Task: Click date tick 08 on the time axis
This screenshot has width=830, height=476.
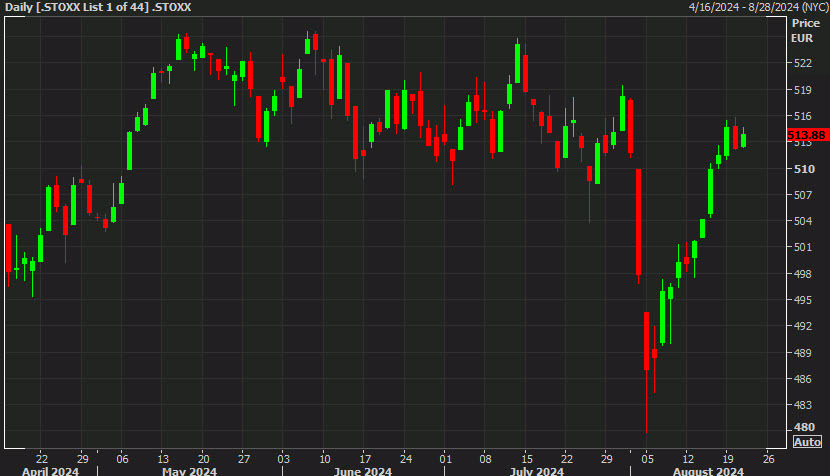Action: point(485,459)
